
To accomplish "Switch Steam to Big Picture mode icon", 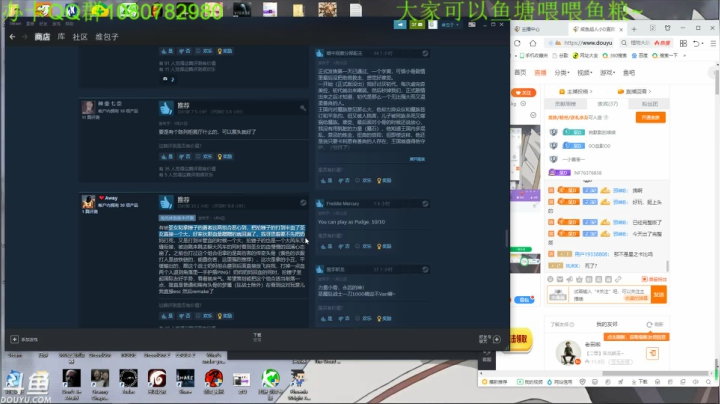I will [472, 24].
